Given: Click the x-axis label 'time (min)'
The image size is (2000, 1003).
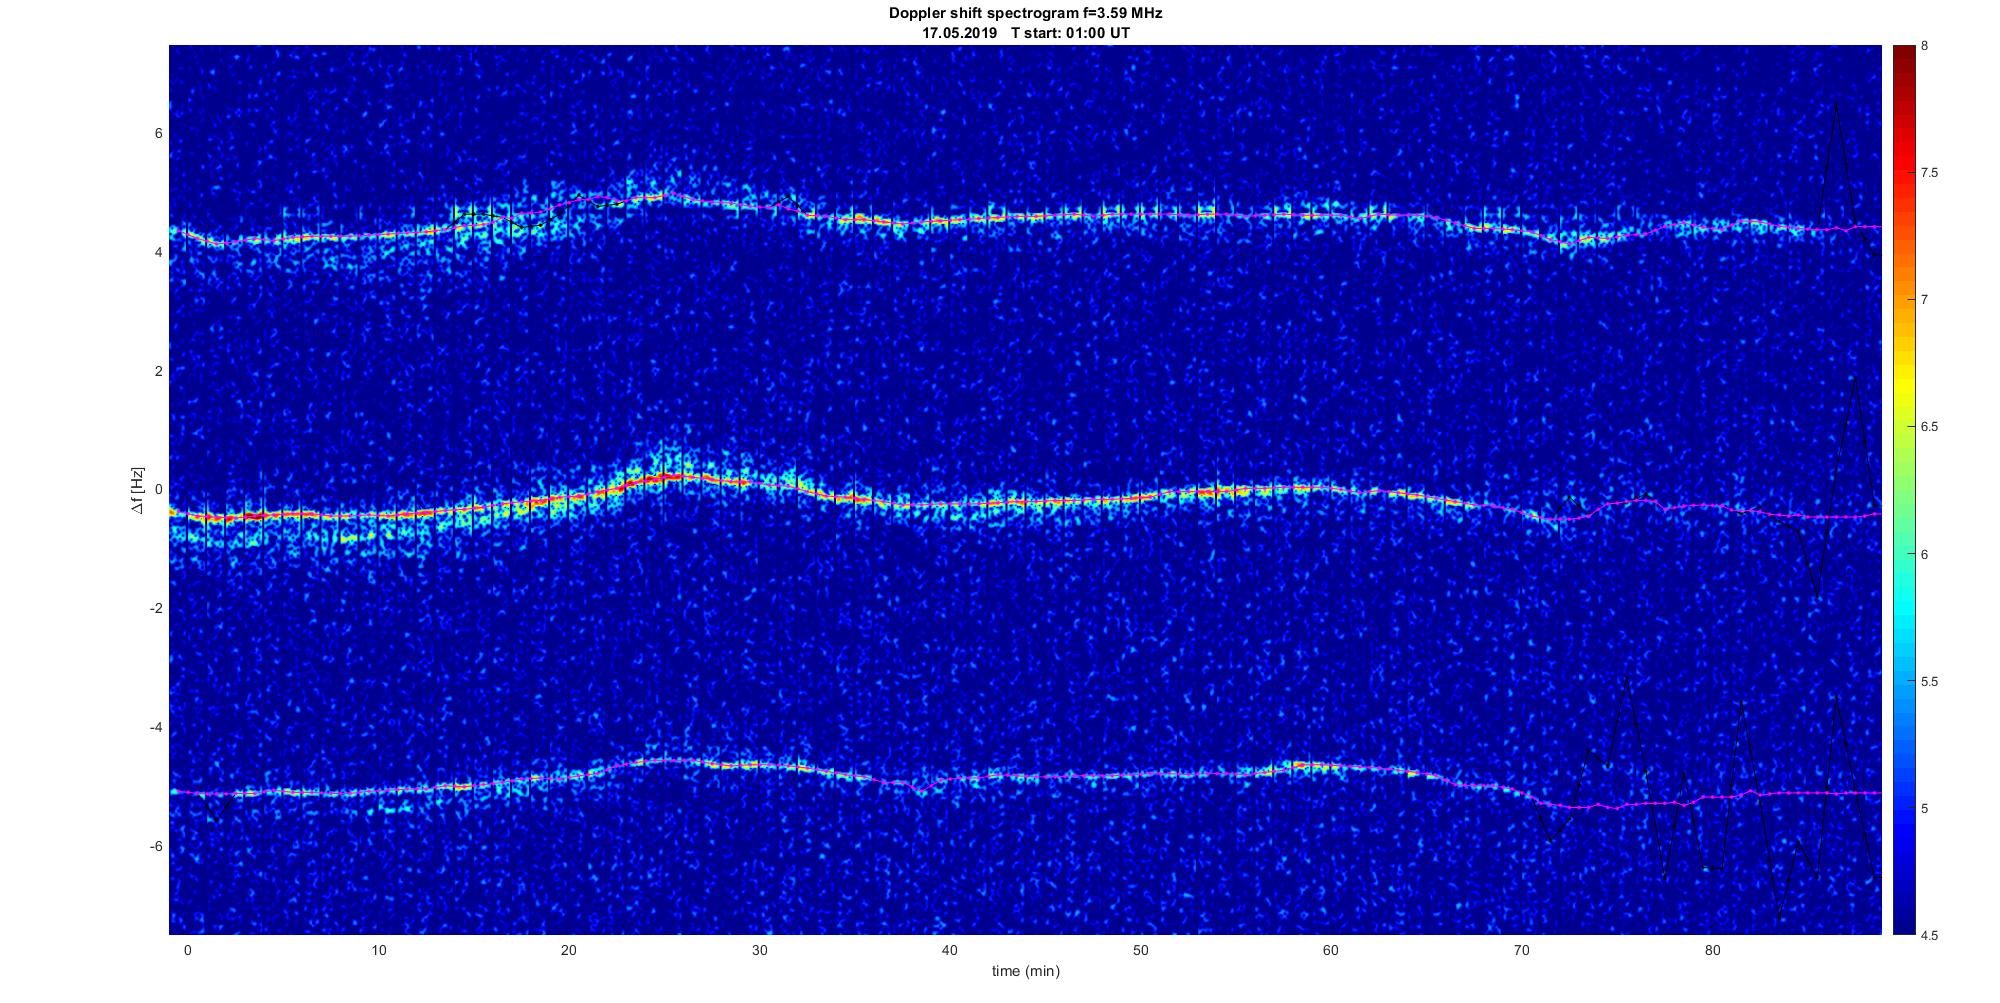Looking at the screenshot, I should click(1026, 971).
